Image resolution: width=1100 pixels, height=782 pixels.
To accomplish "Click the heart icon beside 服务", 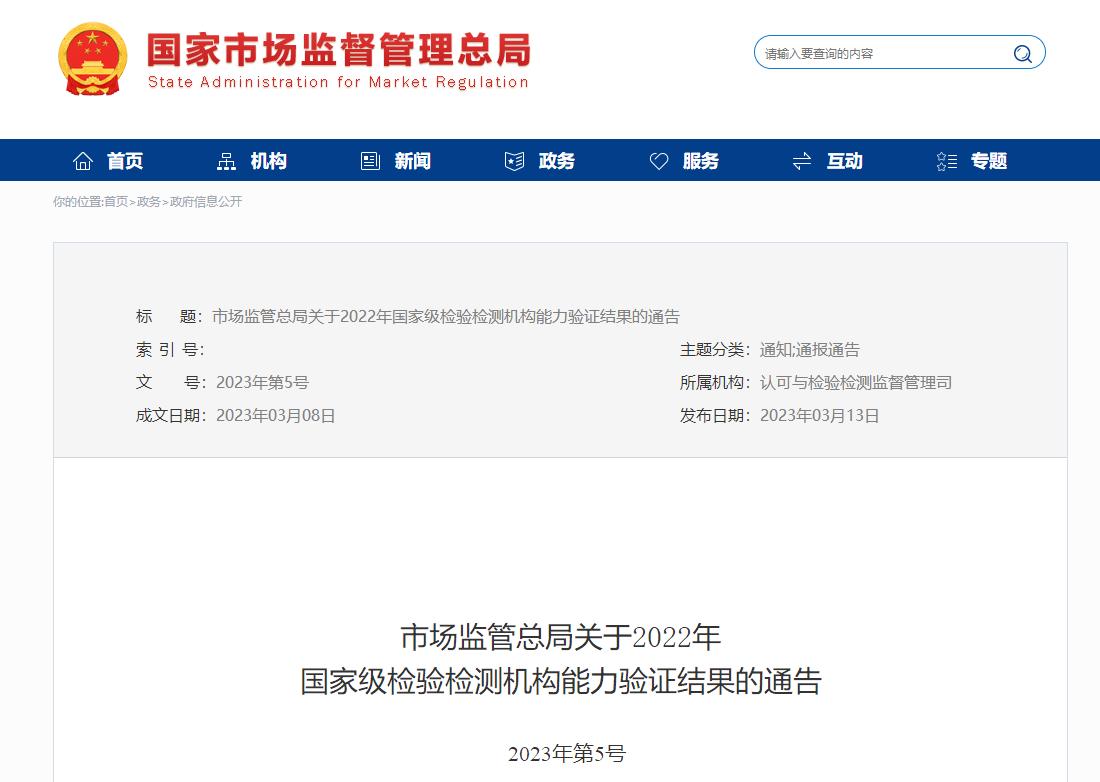I will 659,161.
